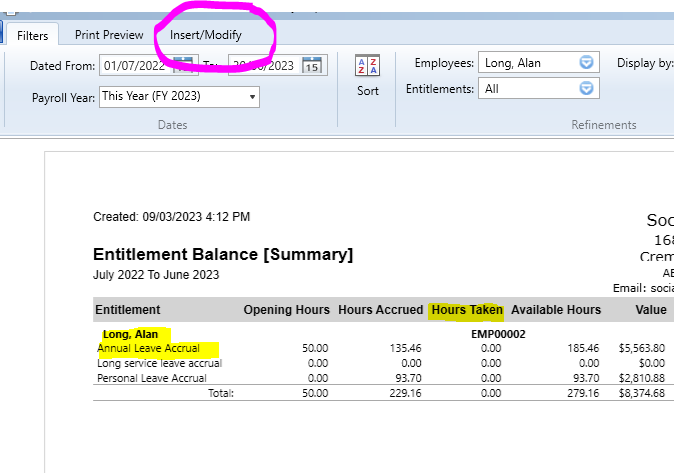Click the Employees field showing Long, Alan
Viewport: 674px width, 473px height.
click(x=527, y=63)
